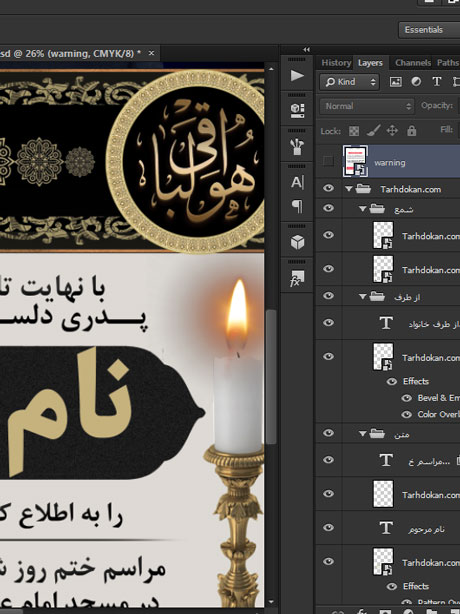The width and height of the screenshot is (460, 614).
Task: Hide the Tarhdokan.com group
Action: point(328,188)
